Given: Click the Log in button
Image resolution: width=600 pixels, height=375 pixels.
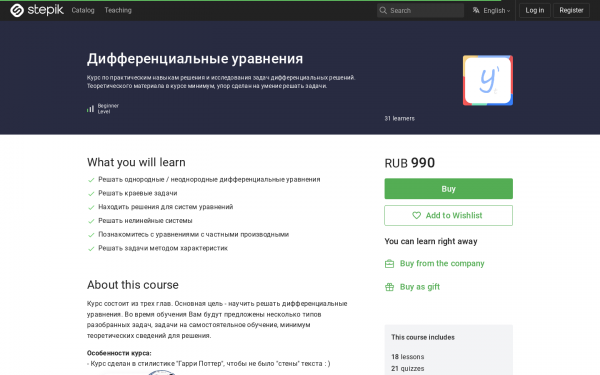Looking at the screenshot, I should pos(535,10).
